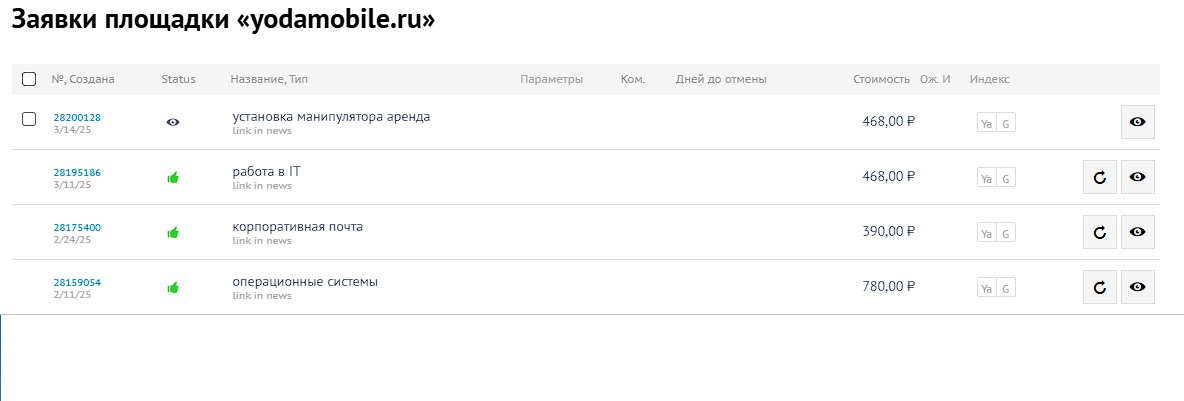Click the Дней до отмены column header
Screen dimensions: 1184x401
[721, 79]
